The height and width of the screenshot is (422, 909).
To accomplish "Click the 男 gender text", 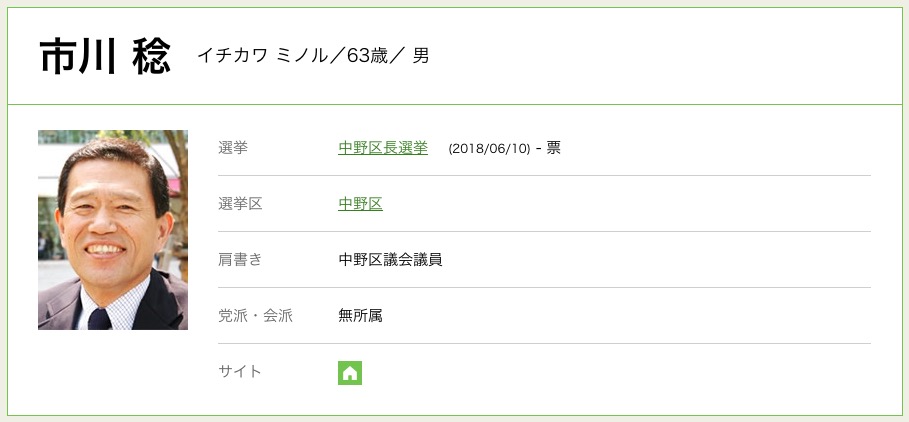I will click(421, 56).
